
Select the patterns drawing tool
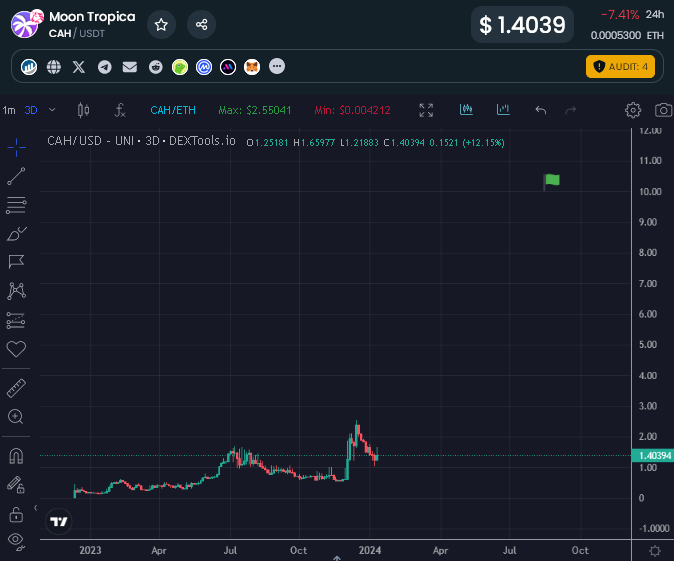coord(16,291)
